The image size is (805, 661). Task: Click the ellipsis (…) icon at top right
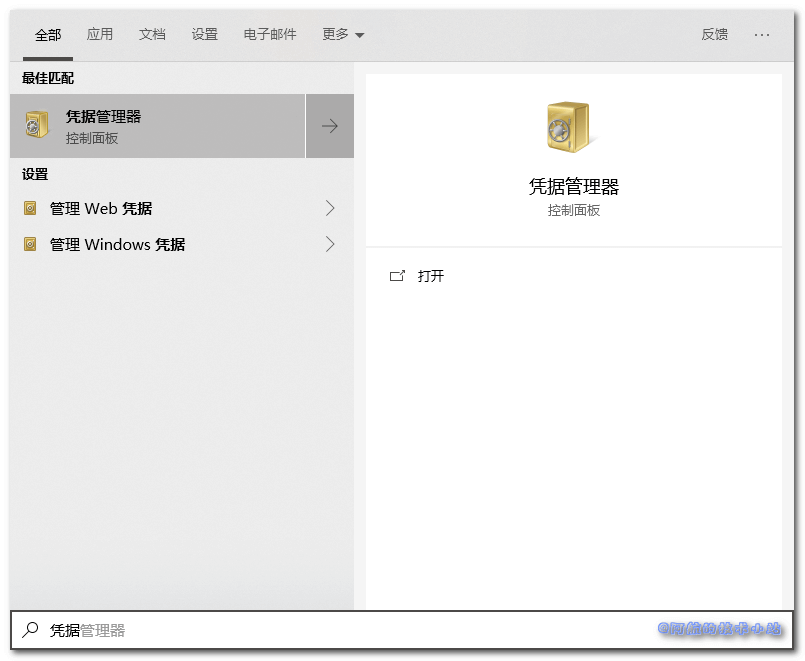[x=763, y=34]
